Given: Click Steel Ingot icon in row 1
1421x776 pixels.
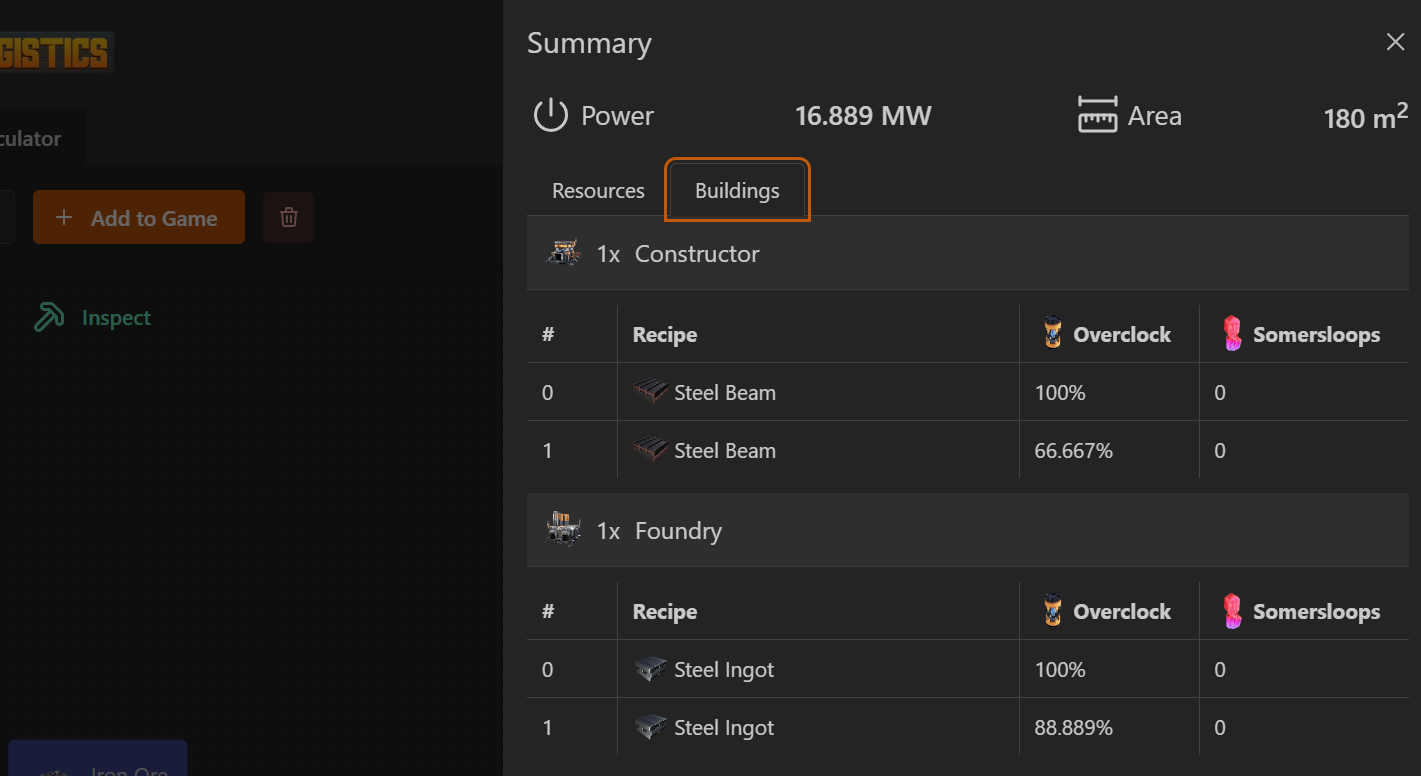Looking at the screenshot, I should tap(650, 728).
